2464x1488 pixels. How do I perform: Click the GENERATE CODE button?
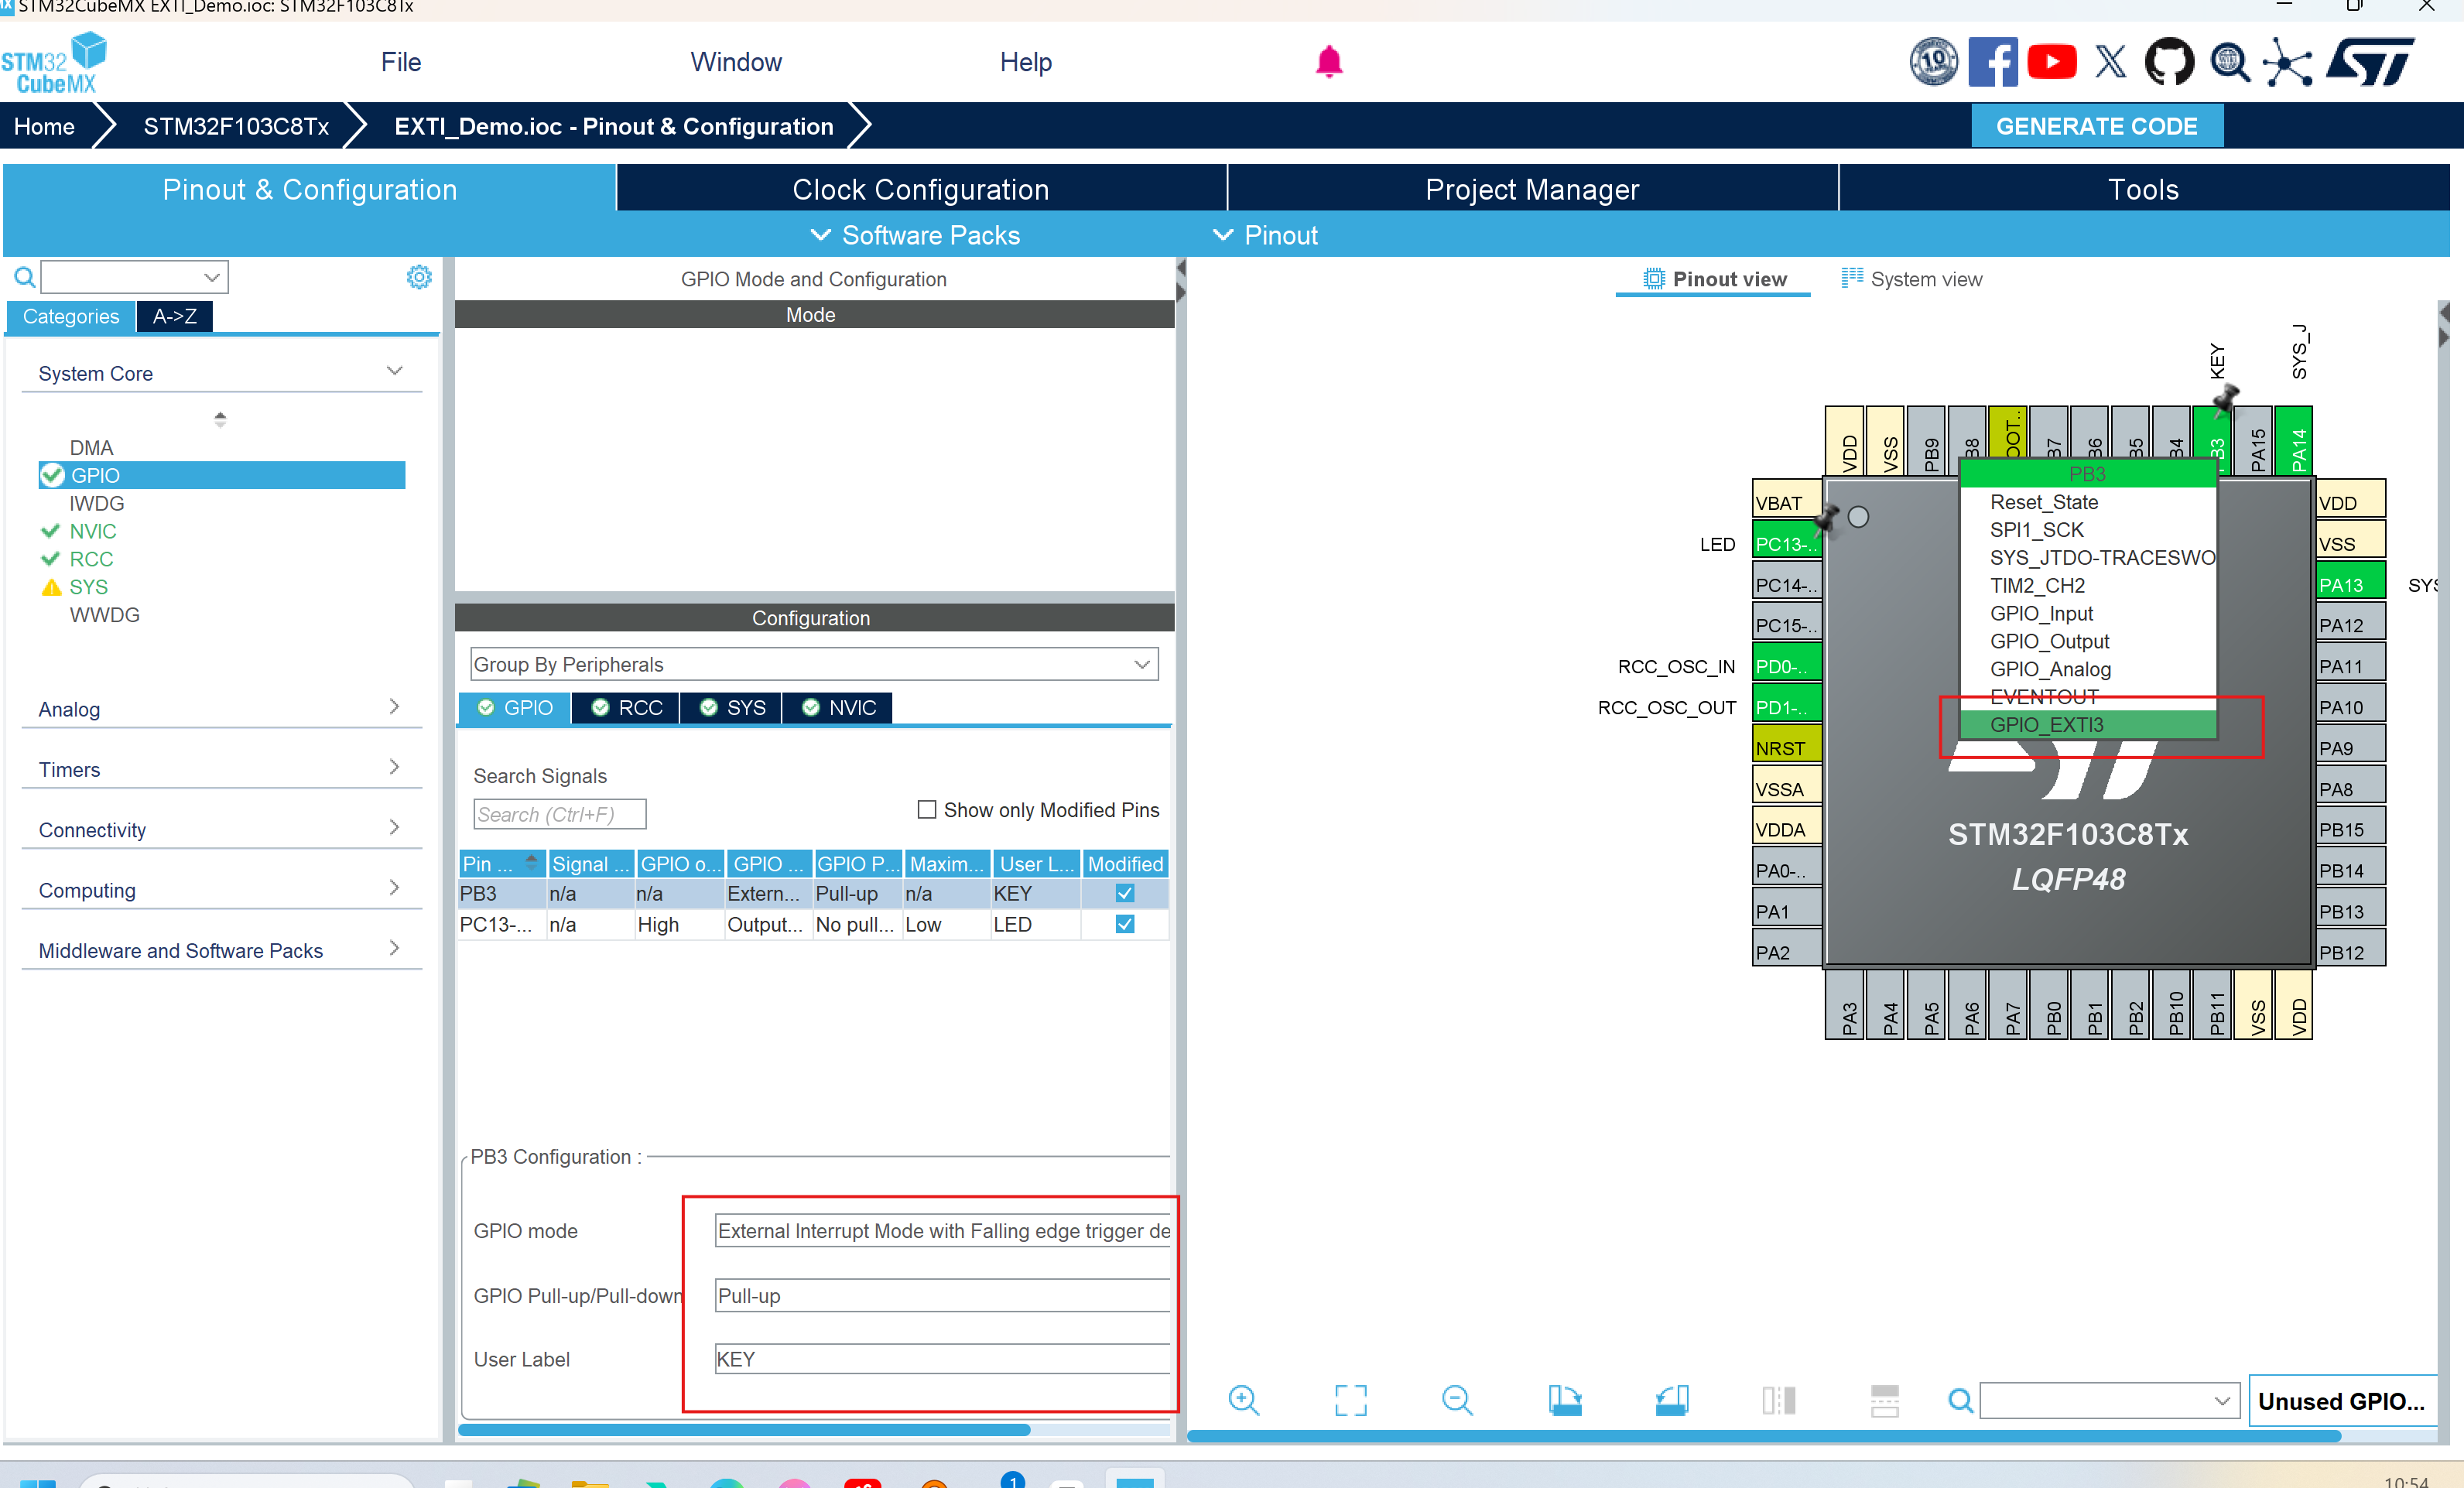(2096, 126)
